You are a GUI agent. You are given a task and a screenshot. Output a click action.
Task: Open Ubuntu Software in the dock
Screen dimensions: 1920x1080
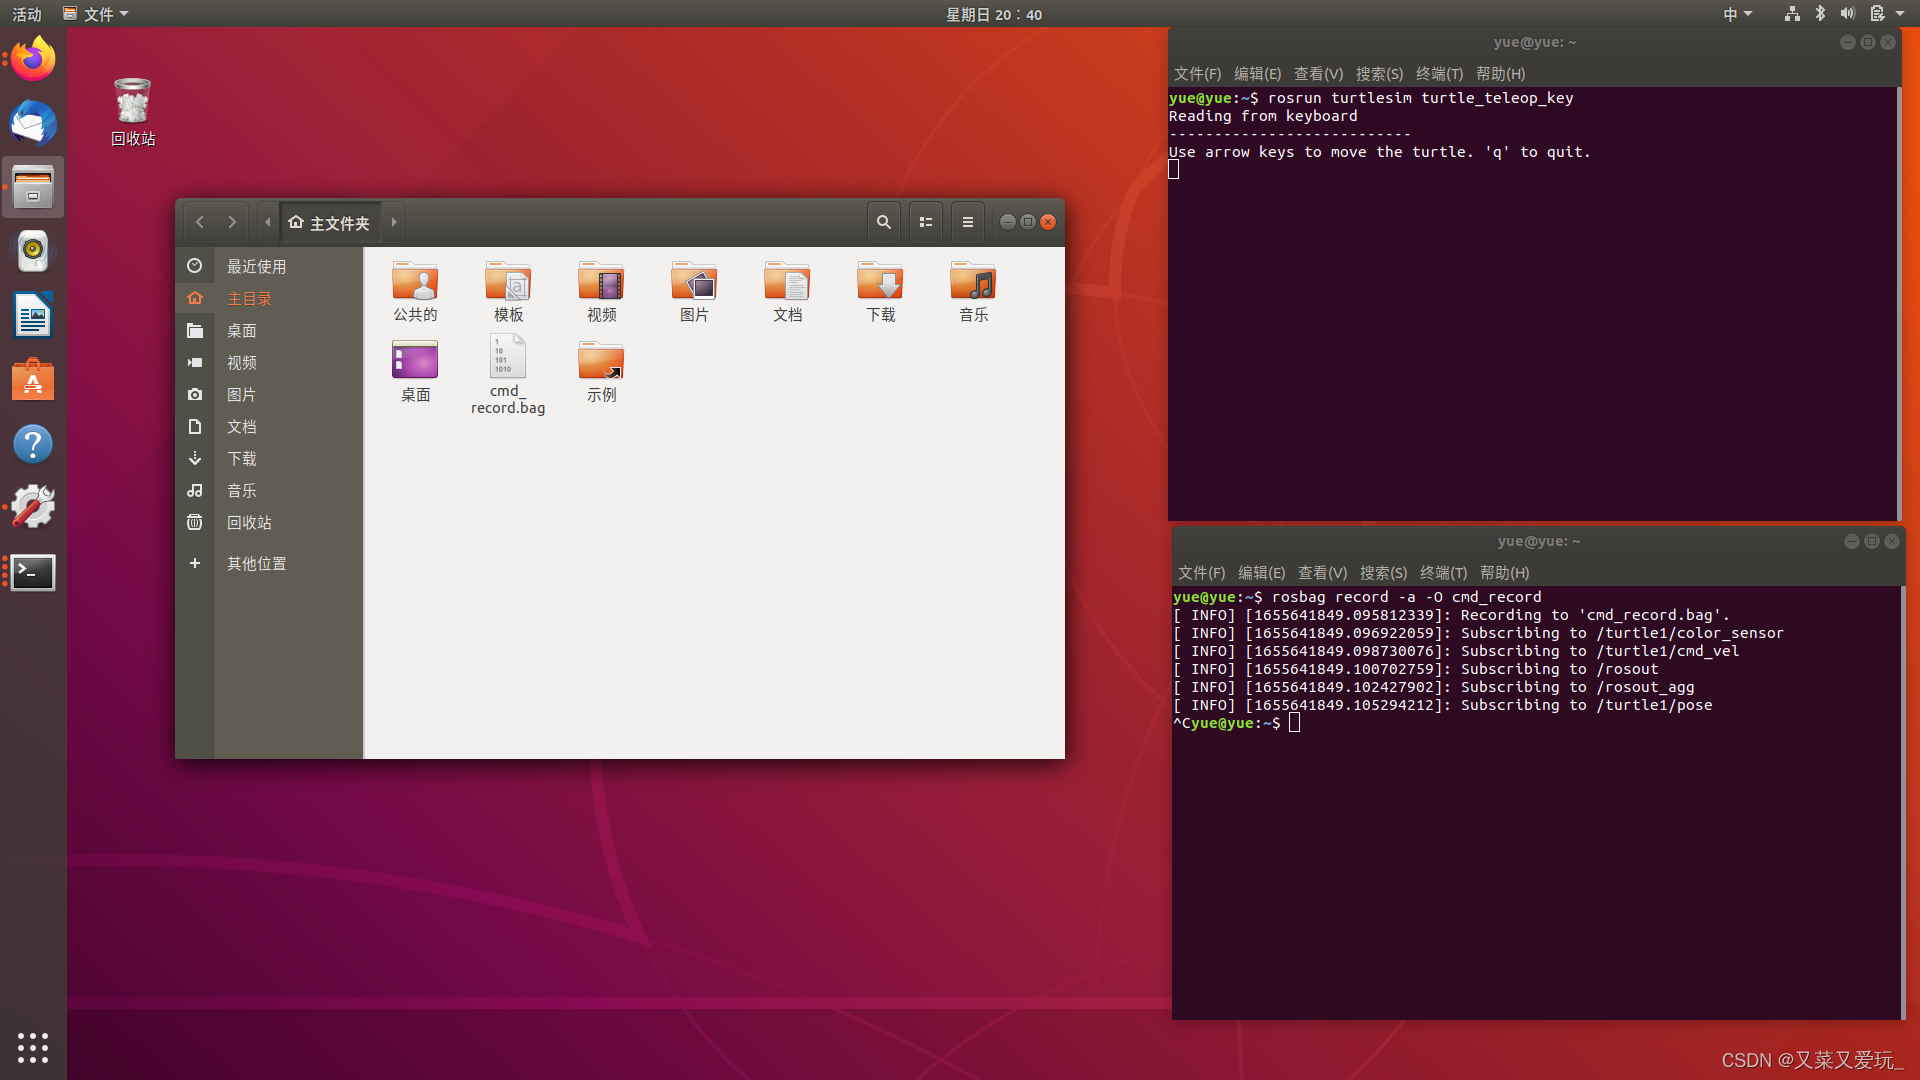tap(33, 380)
